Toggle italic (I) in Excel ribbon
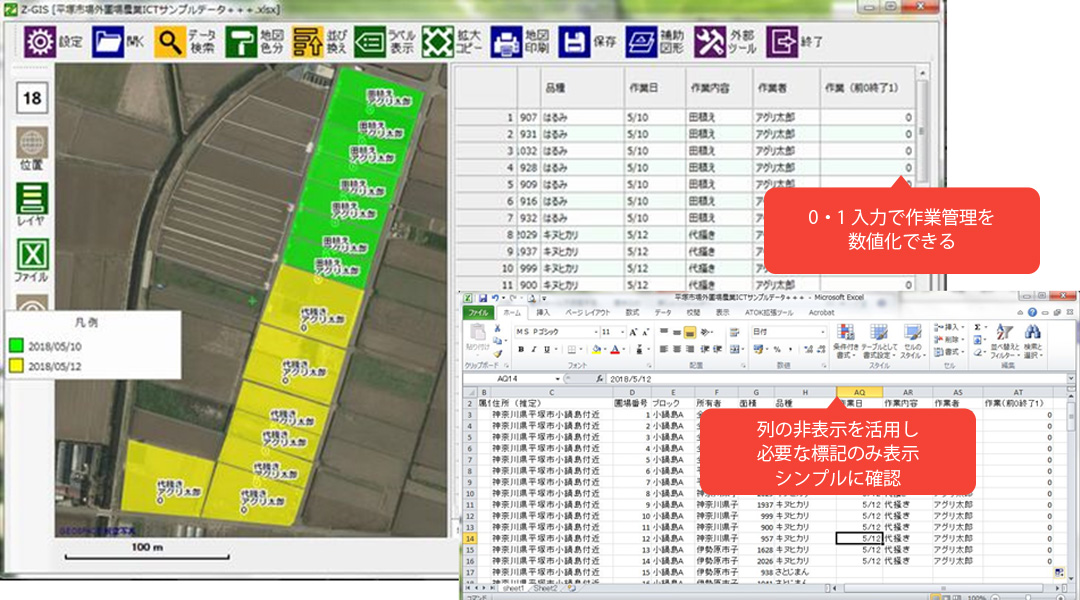The width and height of the screenshot is (1080, 600). pyautogui.click(x=534, y=350)
